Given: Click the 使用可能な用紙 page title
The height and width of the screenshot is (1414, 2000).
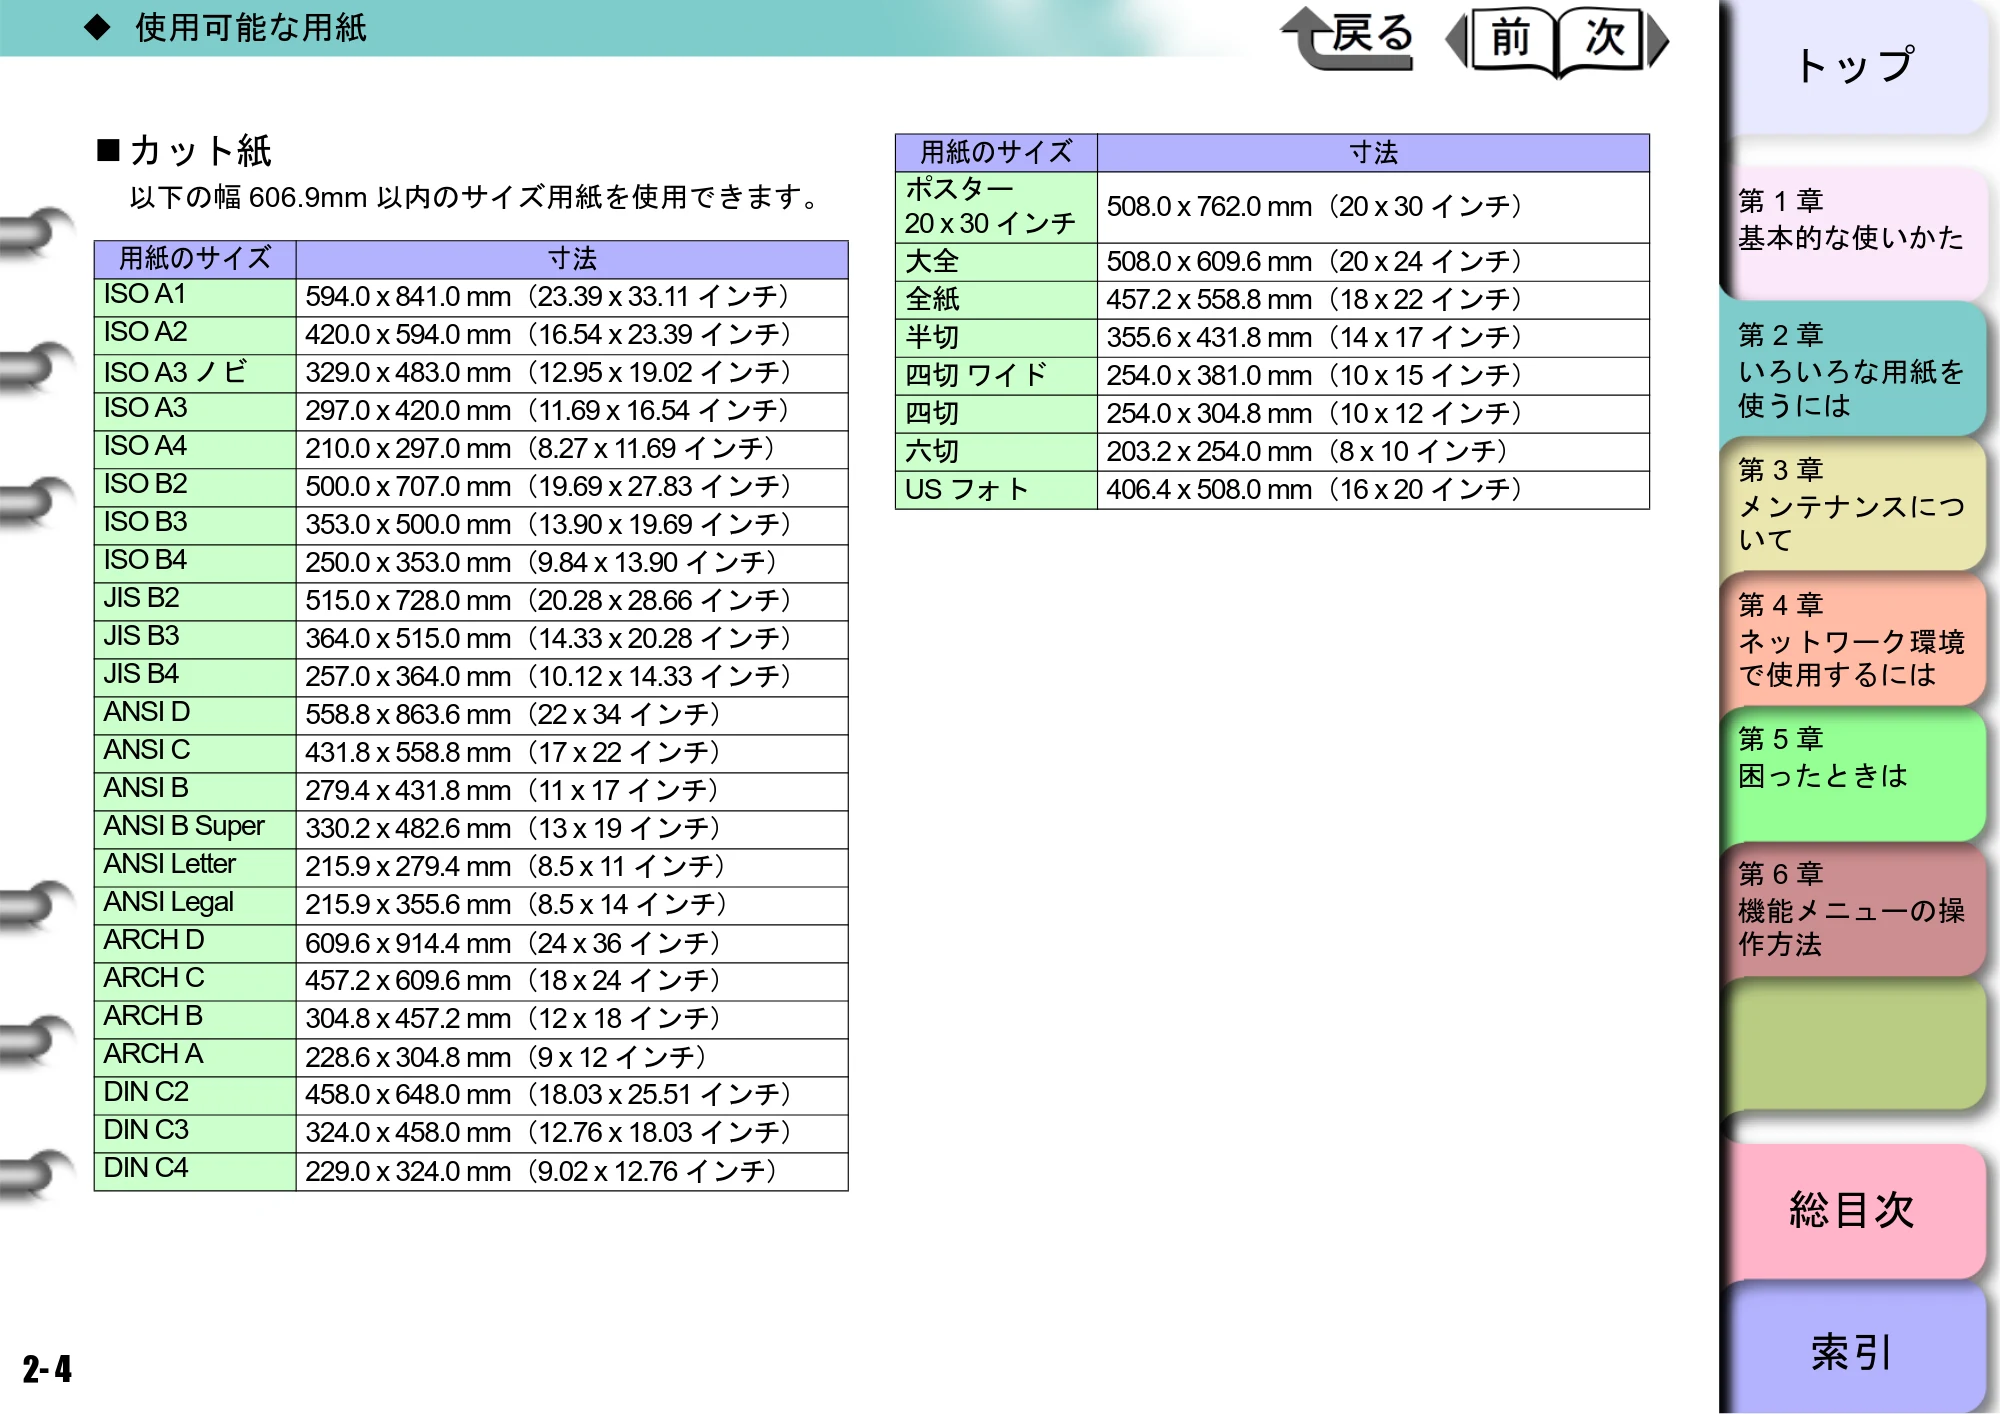Looking at the screenshot, I should coord(251,28).
